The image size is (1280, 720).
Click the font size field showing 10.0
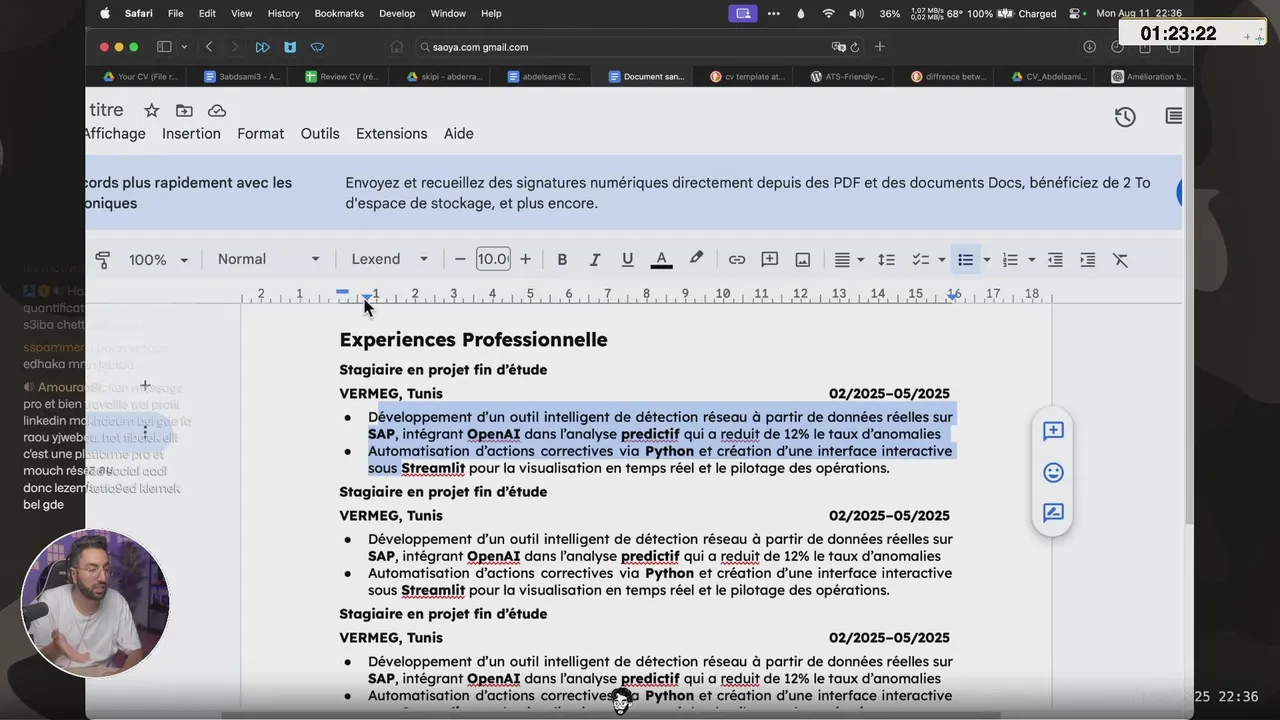click(493, 259)
